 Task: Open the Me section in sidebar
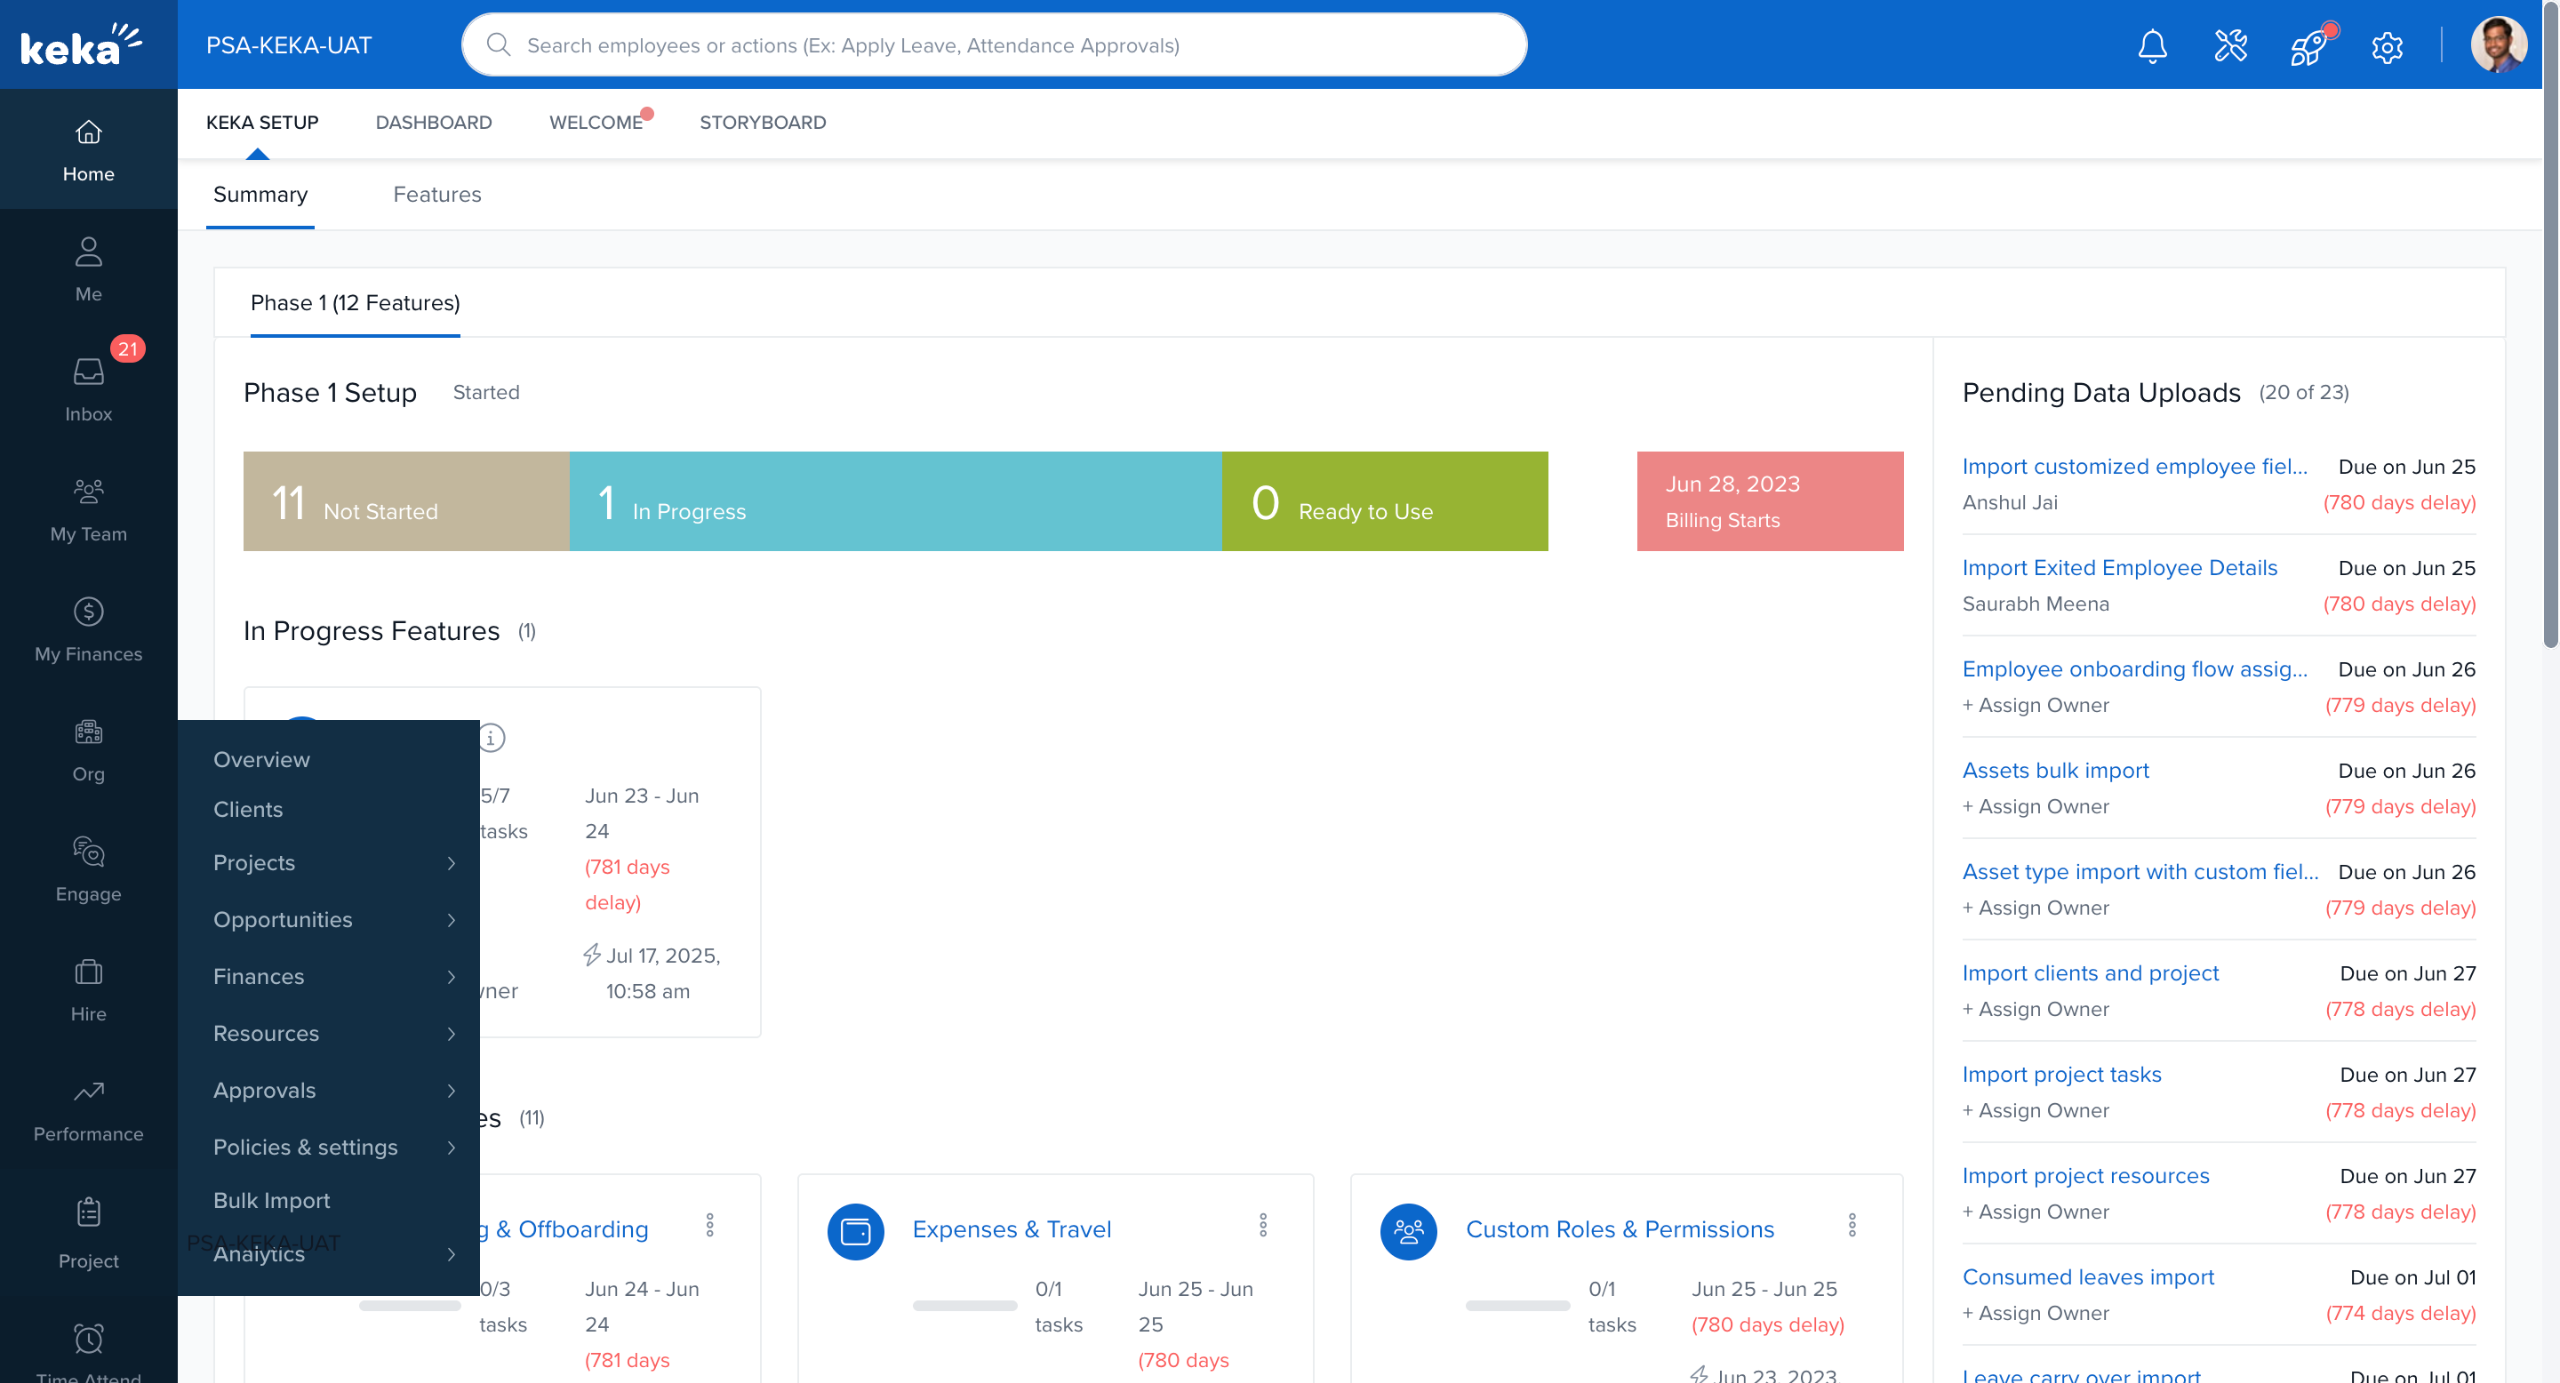pyautogui.click(x=89, y=269)
